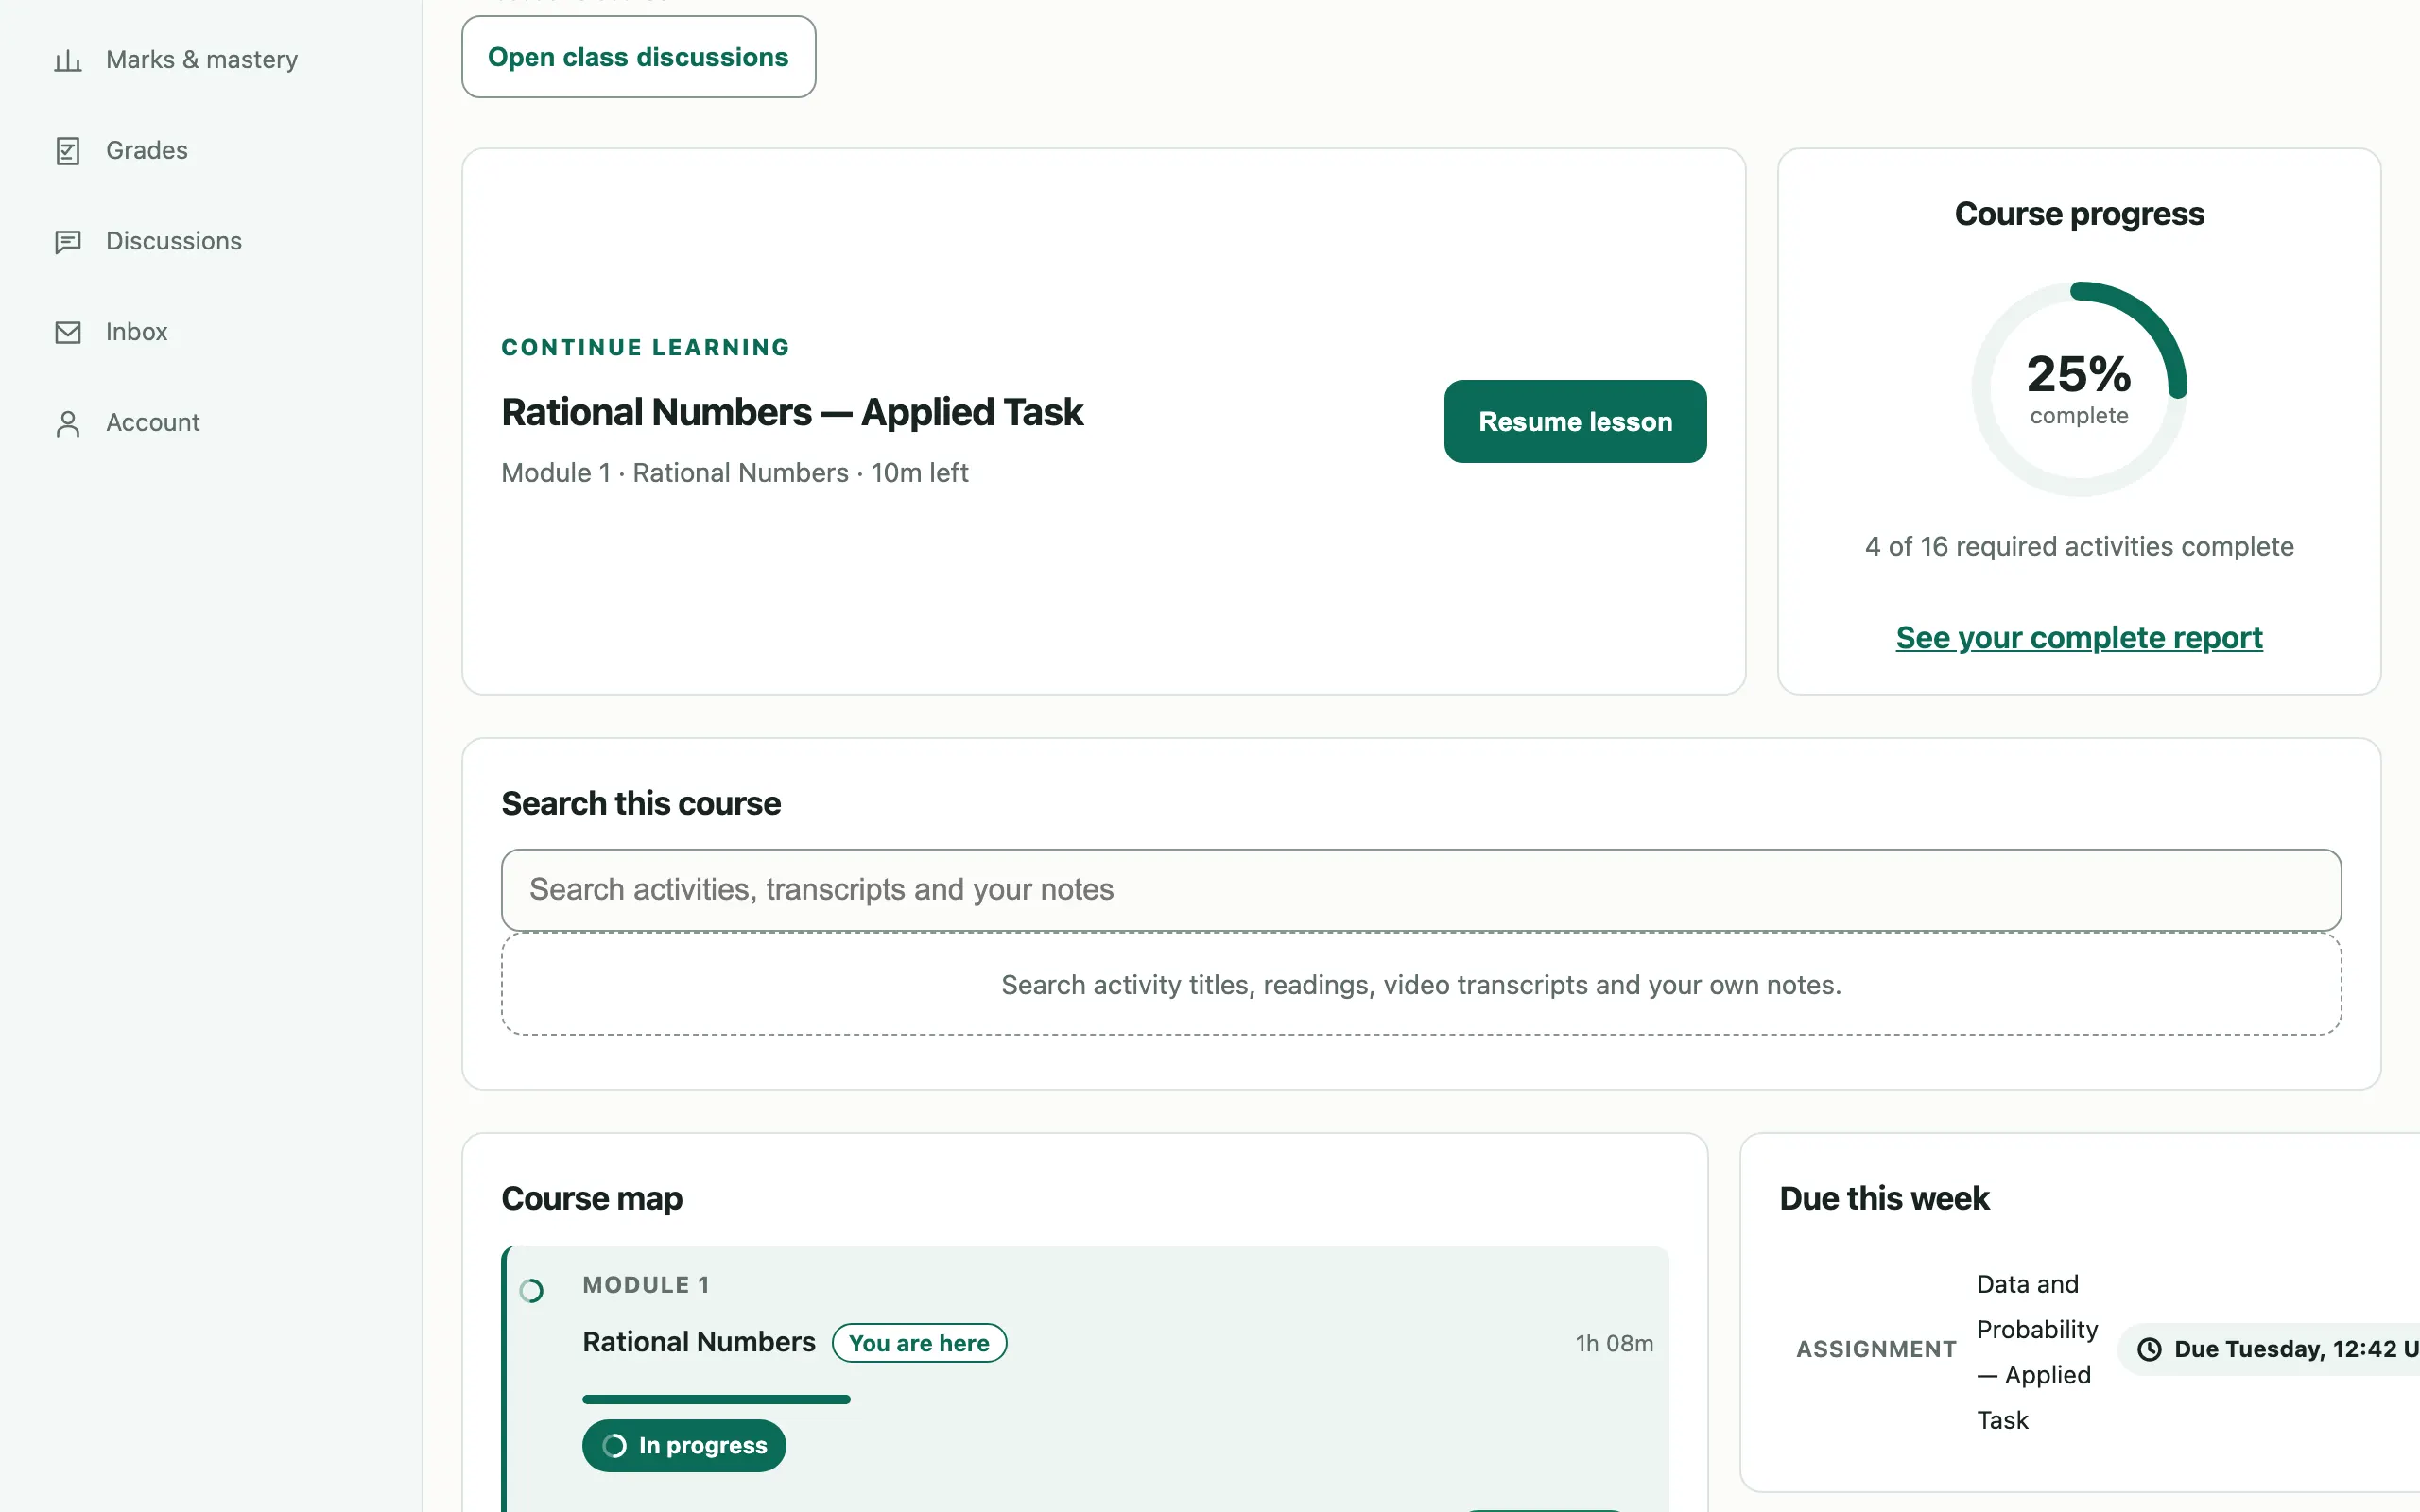Viewport: 2420px width, 1512px height.
Task: Click the Due Tuesday deadline badge
Action: coord(2270,1349)
